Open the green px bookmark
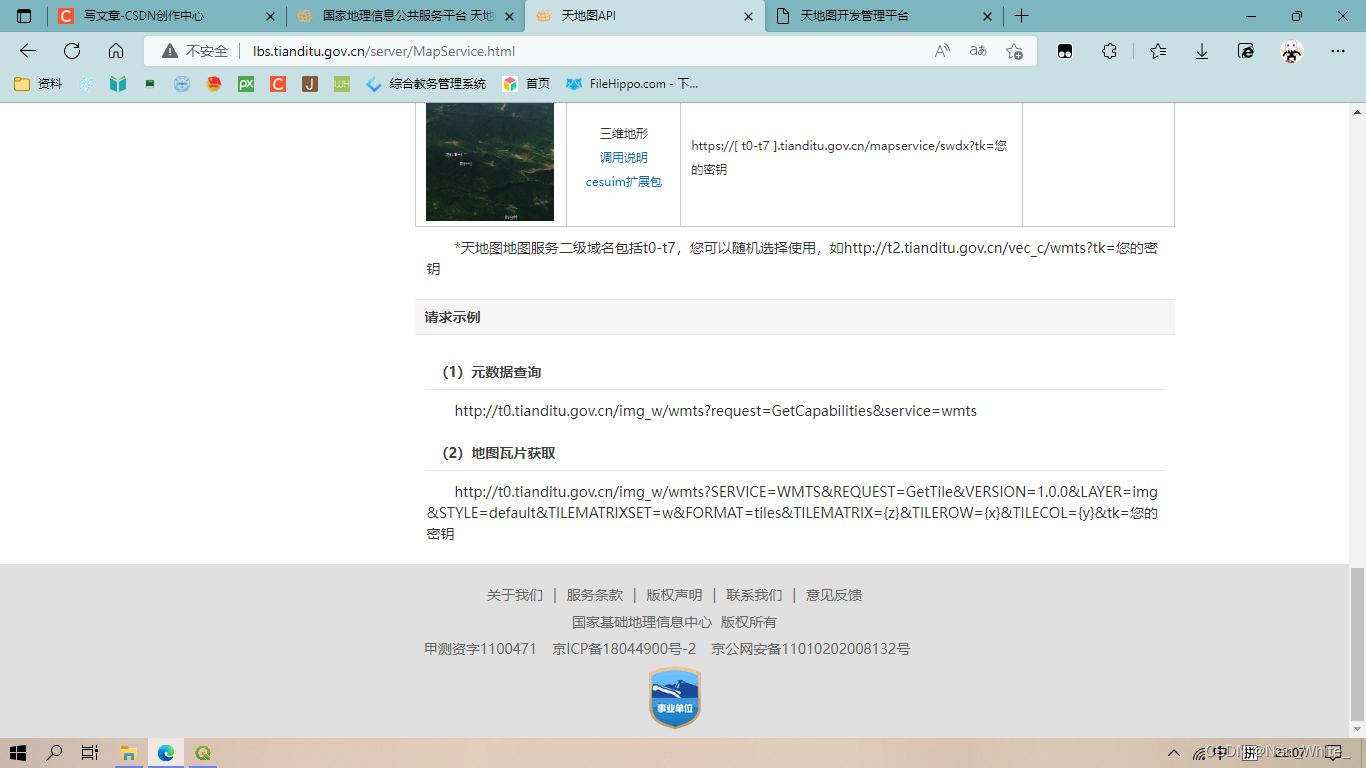1366x768 pixels. (246, 84)
